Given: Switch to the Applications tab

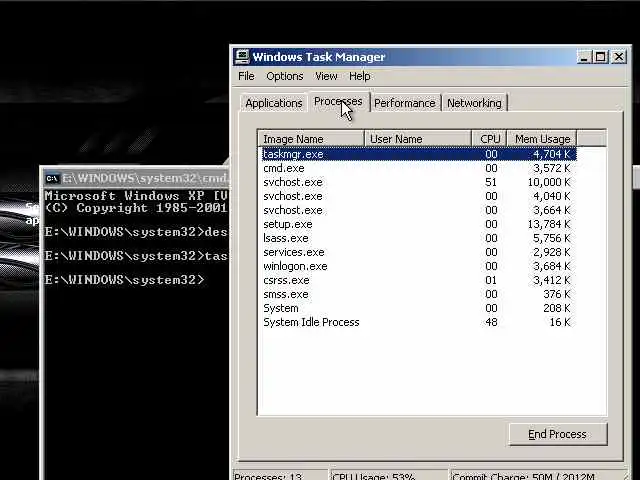Looking at the screenshot, I should [x=273, y=103].
